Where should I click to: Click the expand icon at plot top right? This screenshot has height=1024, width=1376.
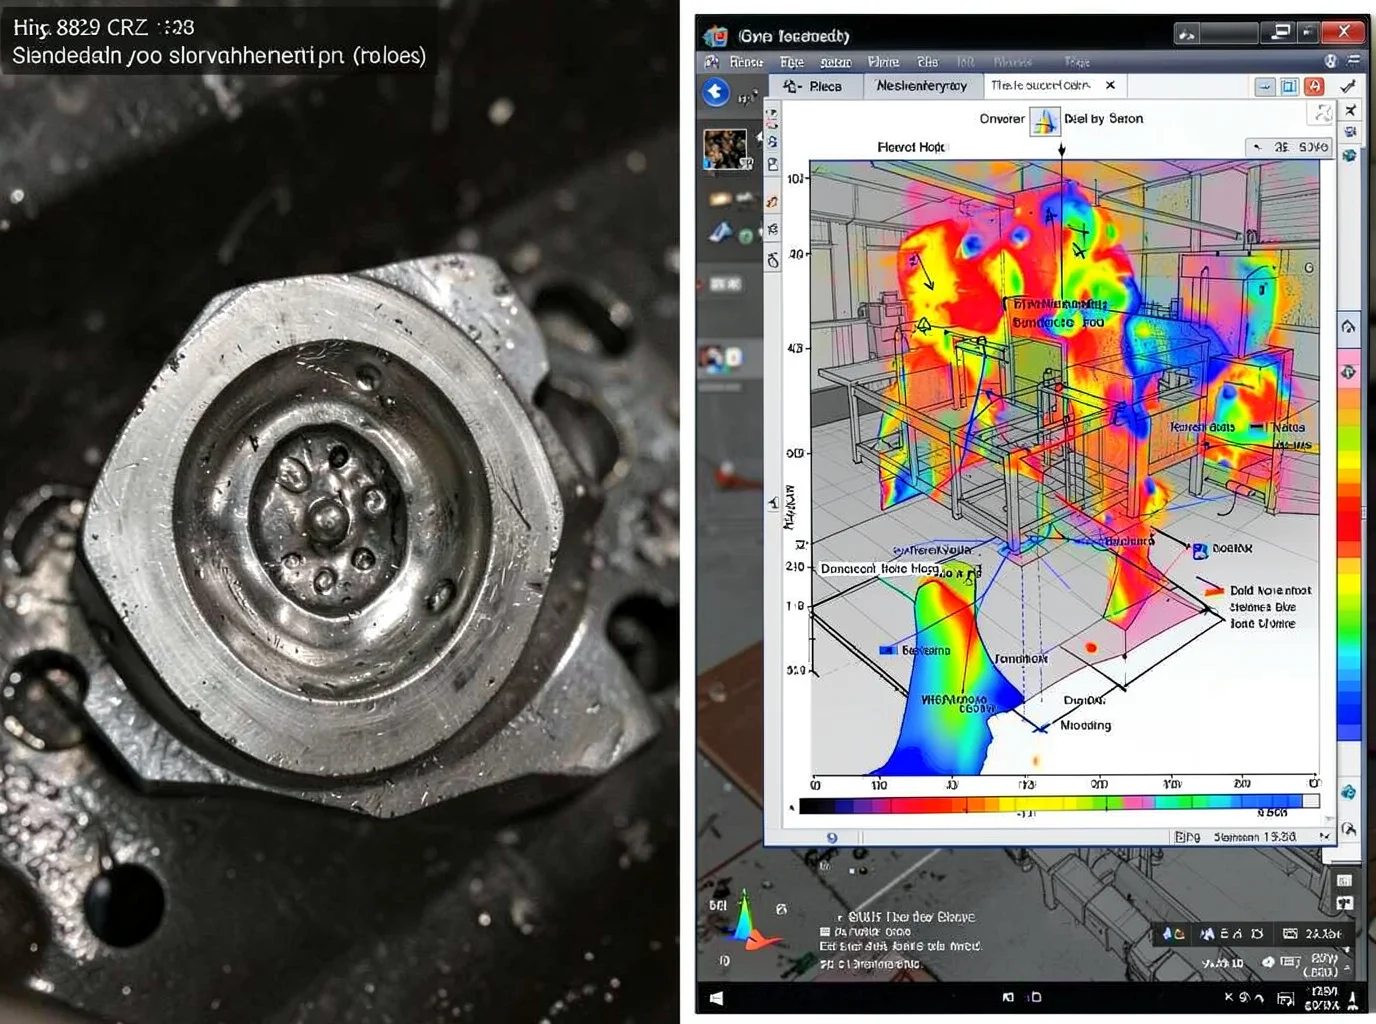1322,113
